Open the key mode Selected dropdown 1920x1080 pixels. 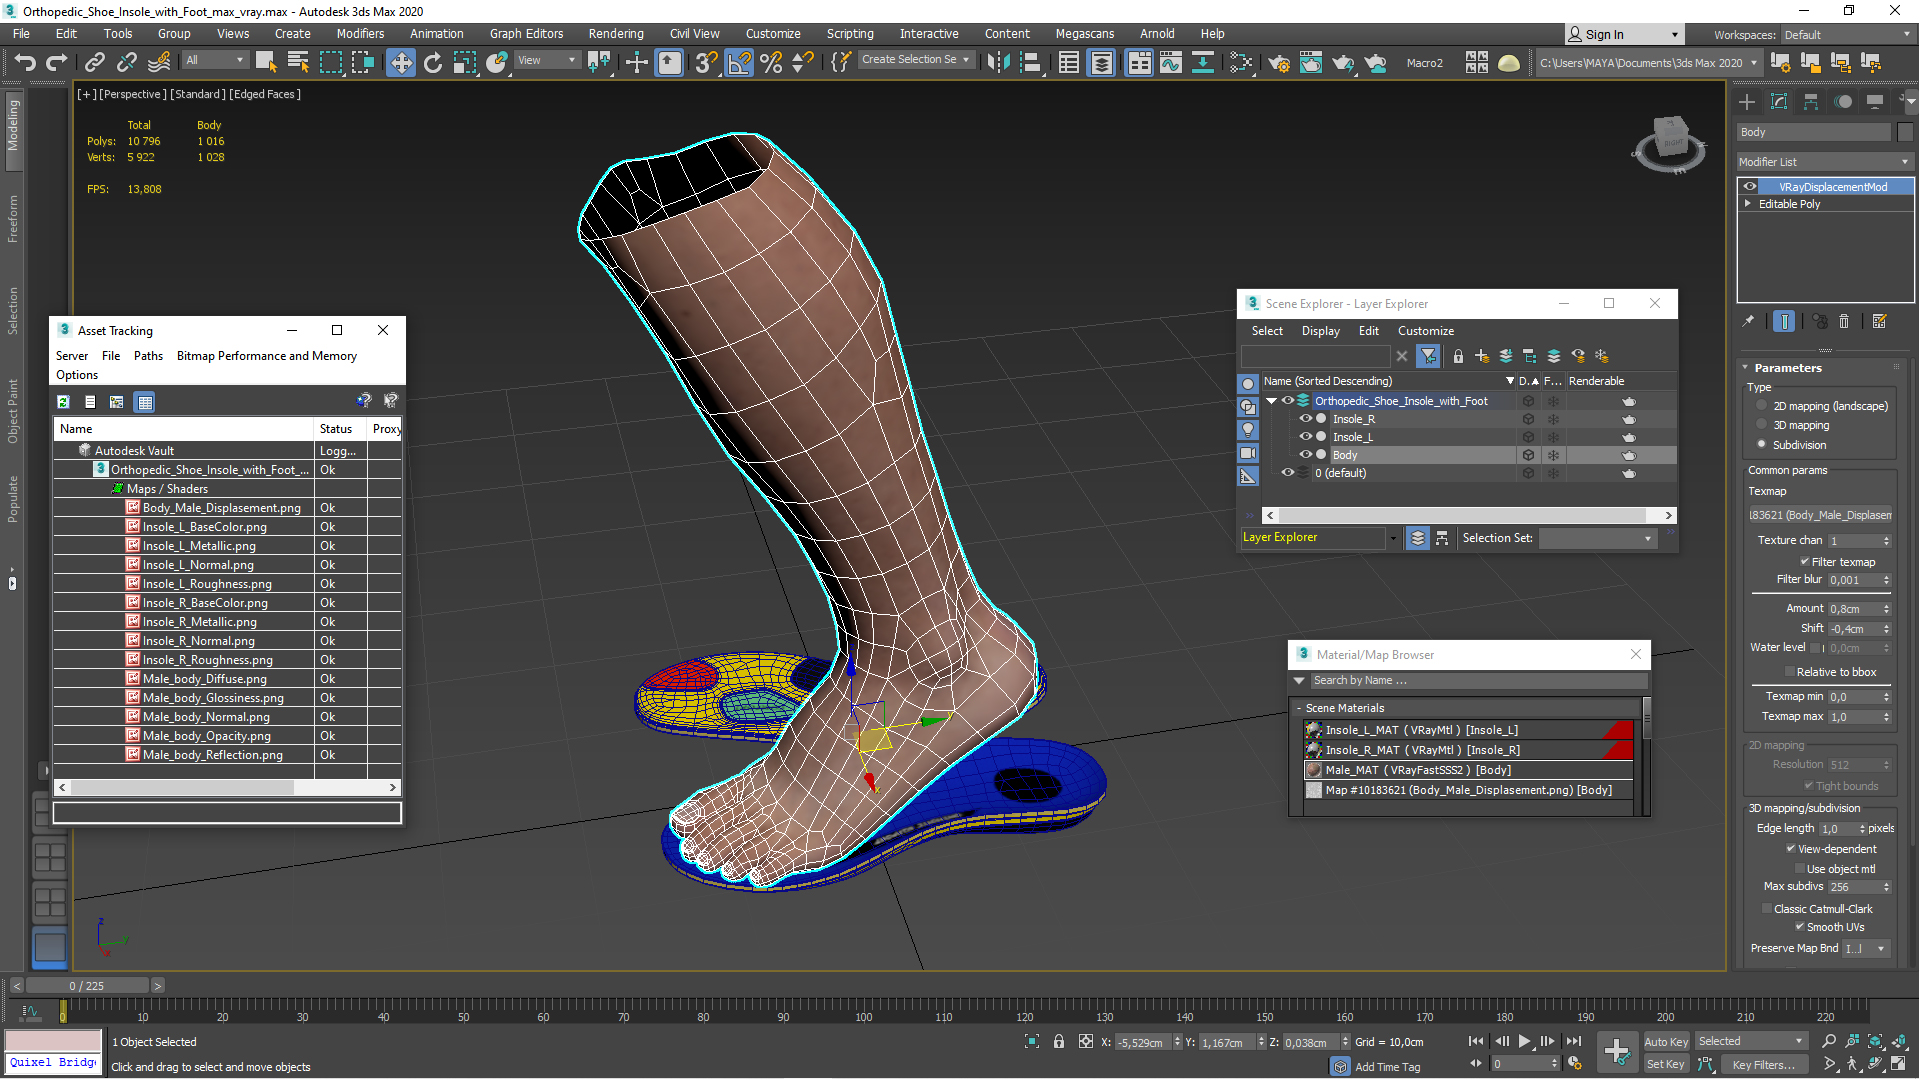click(1751, 1042)
